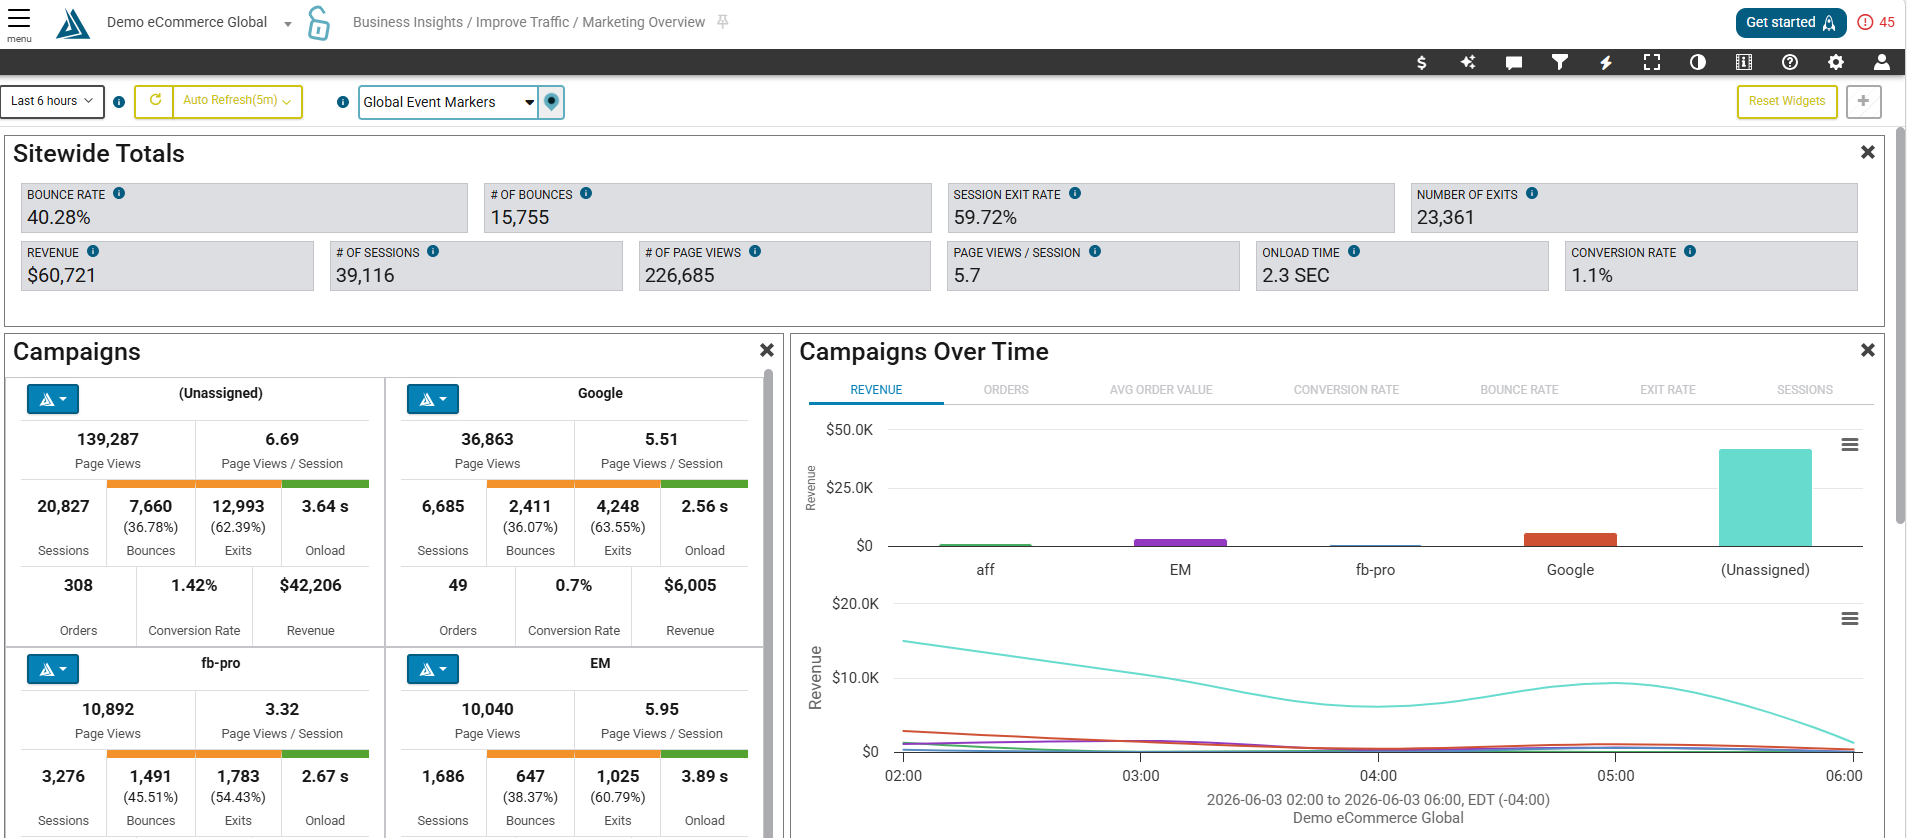Switch to the SESSIONS tab
The image size is (1907, 838).
[x=1805, y=390]
